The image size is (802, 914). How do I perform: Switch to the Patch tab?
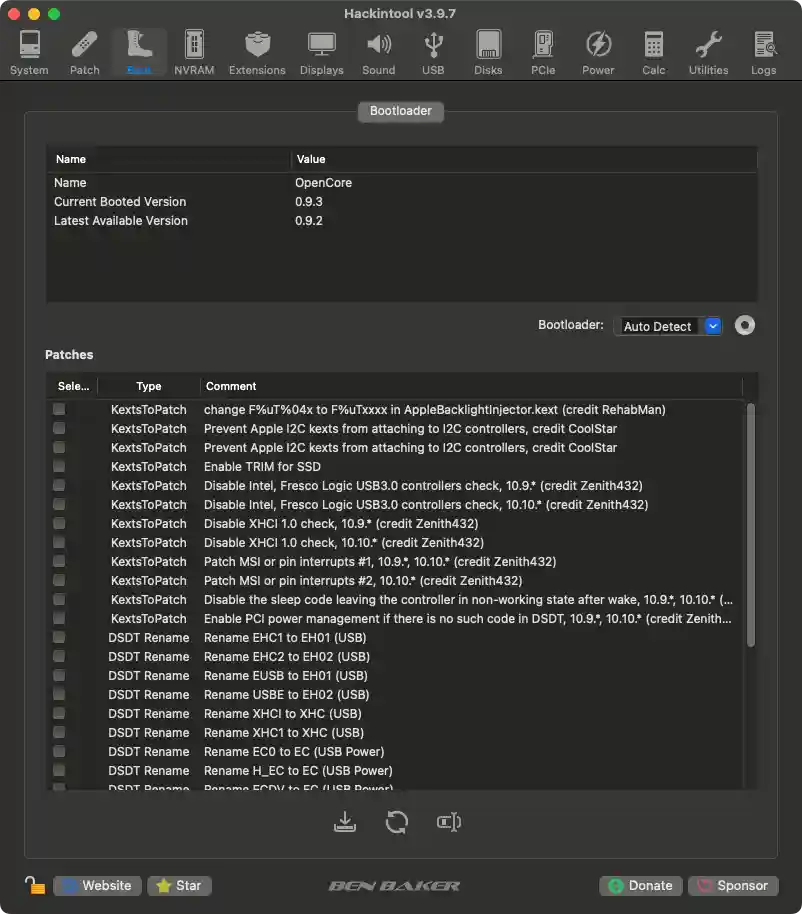(x=84, y=50)
